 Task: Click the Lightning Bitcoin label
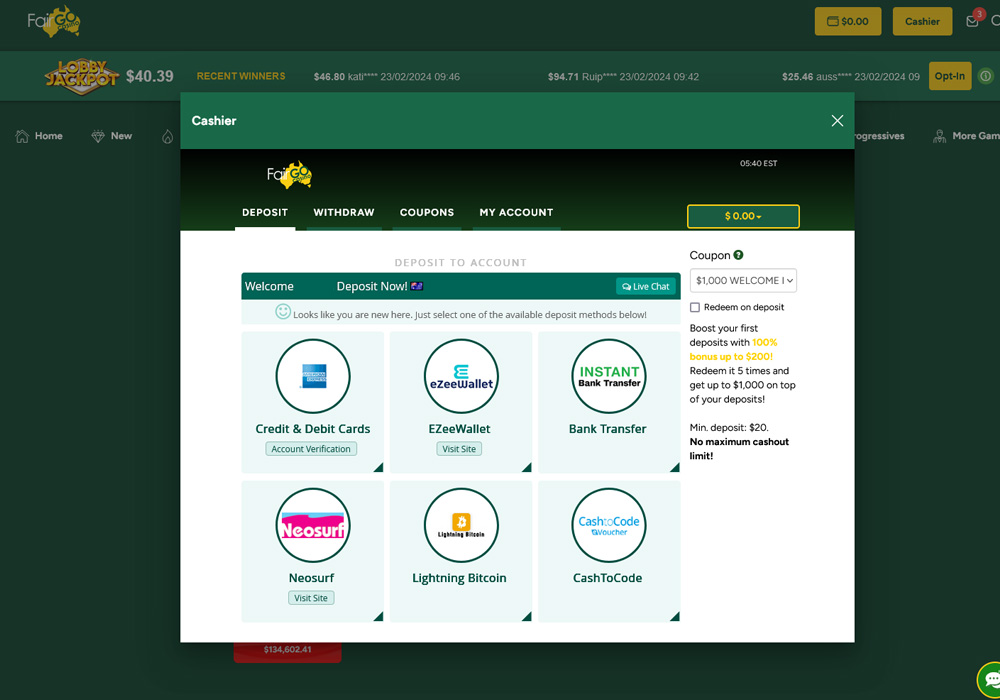(x=459, y=578)
